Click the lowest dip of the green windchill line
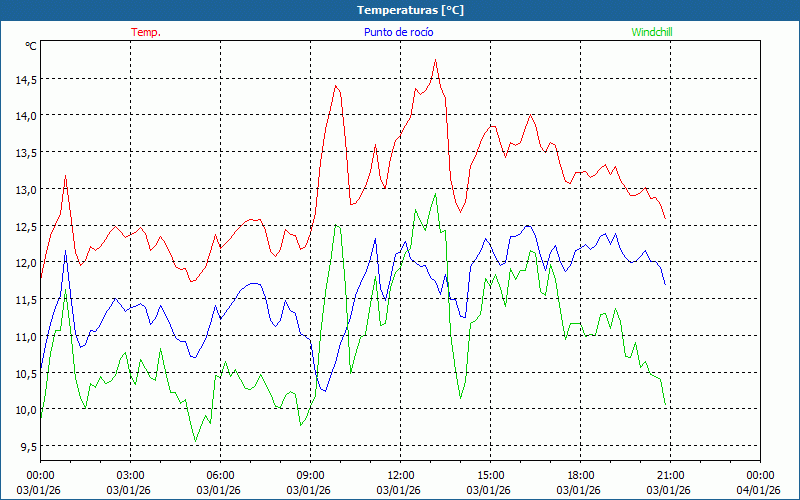 195,441
